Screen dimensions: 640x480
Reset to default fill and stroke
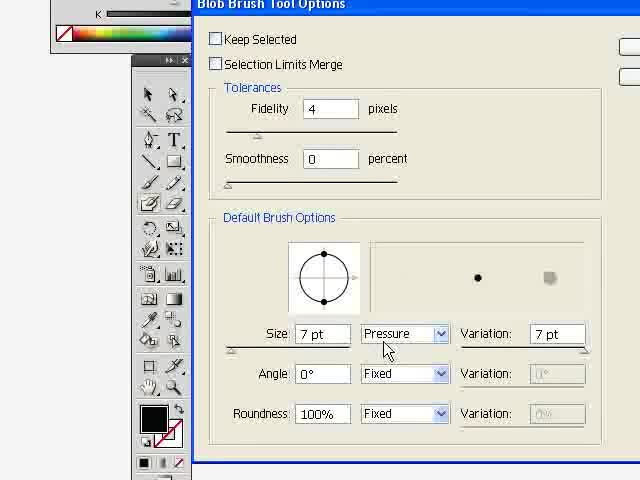(146, 442)
